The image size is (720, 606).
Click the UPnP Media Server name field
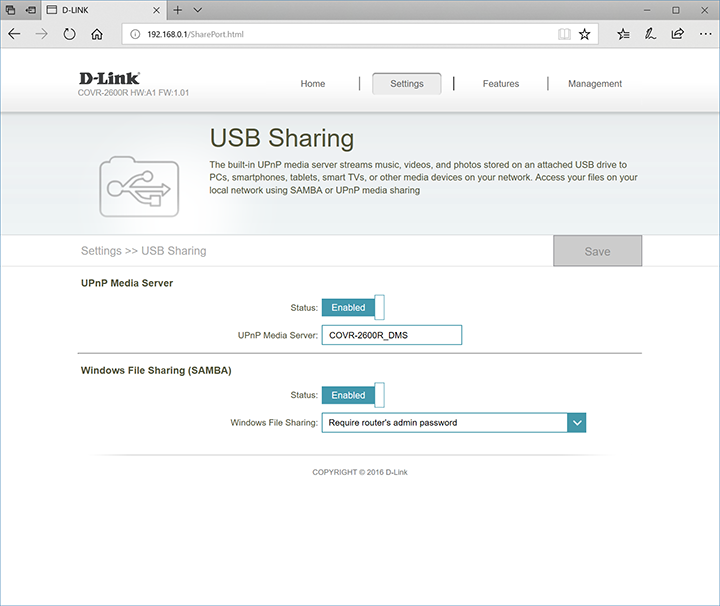coord(392,335)
